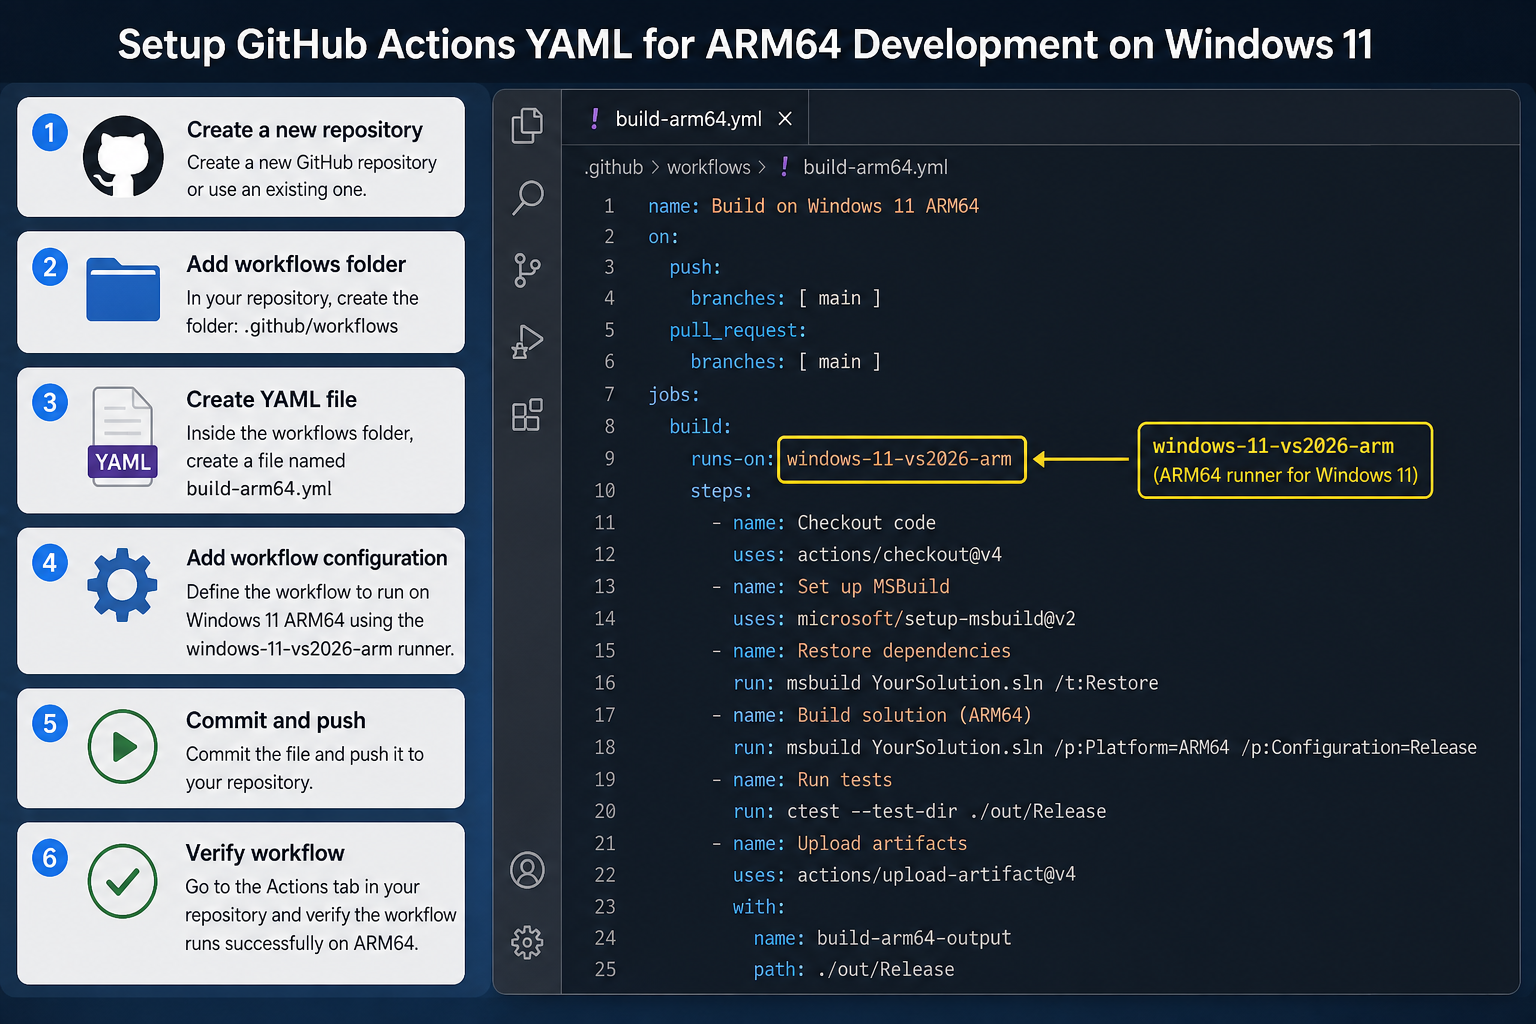
Task: Open the Manage gear icon
Action: coord(527,942)
